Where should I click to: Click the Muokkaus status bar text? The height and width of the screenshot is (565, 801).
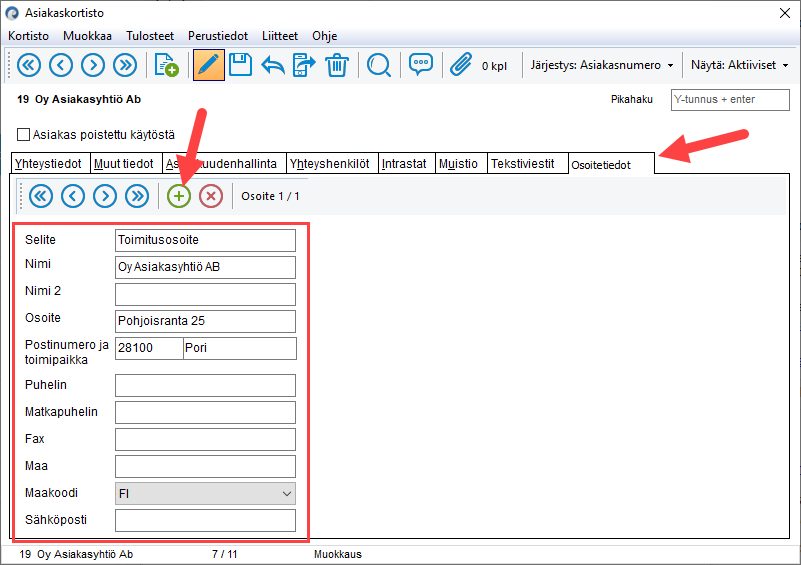pos(338,554)
